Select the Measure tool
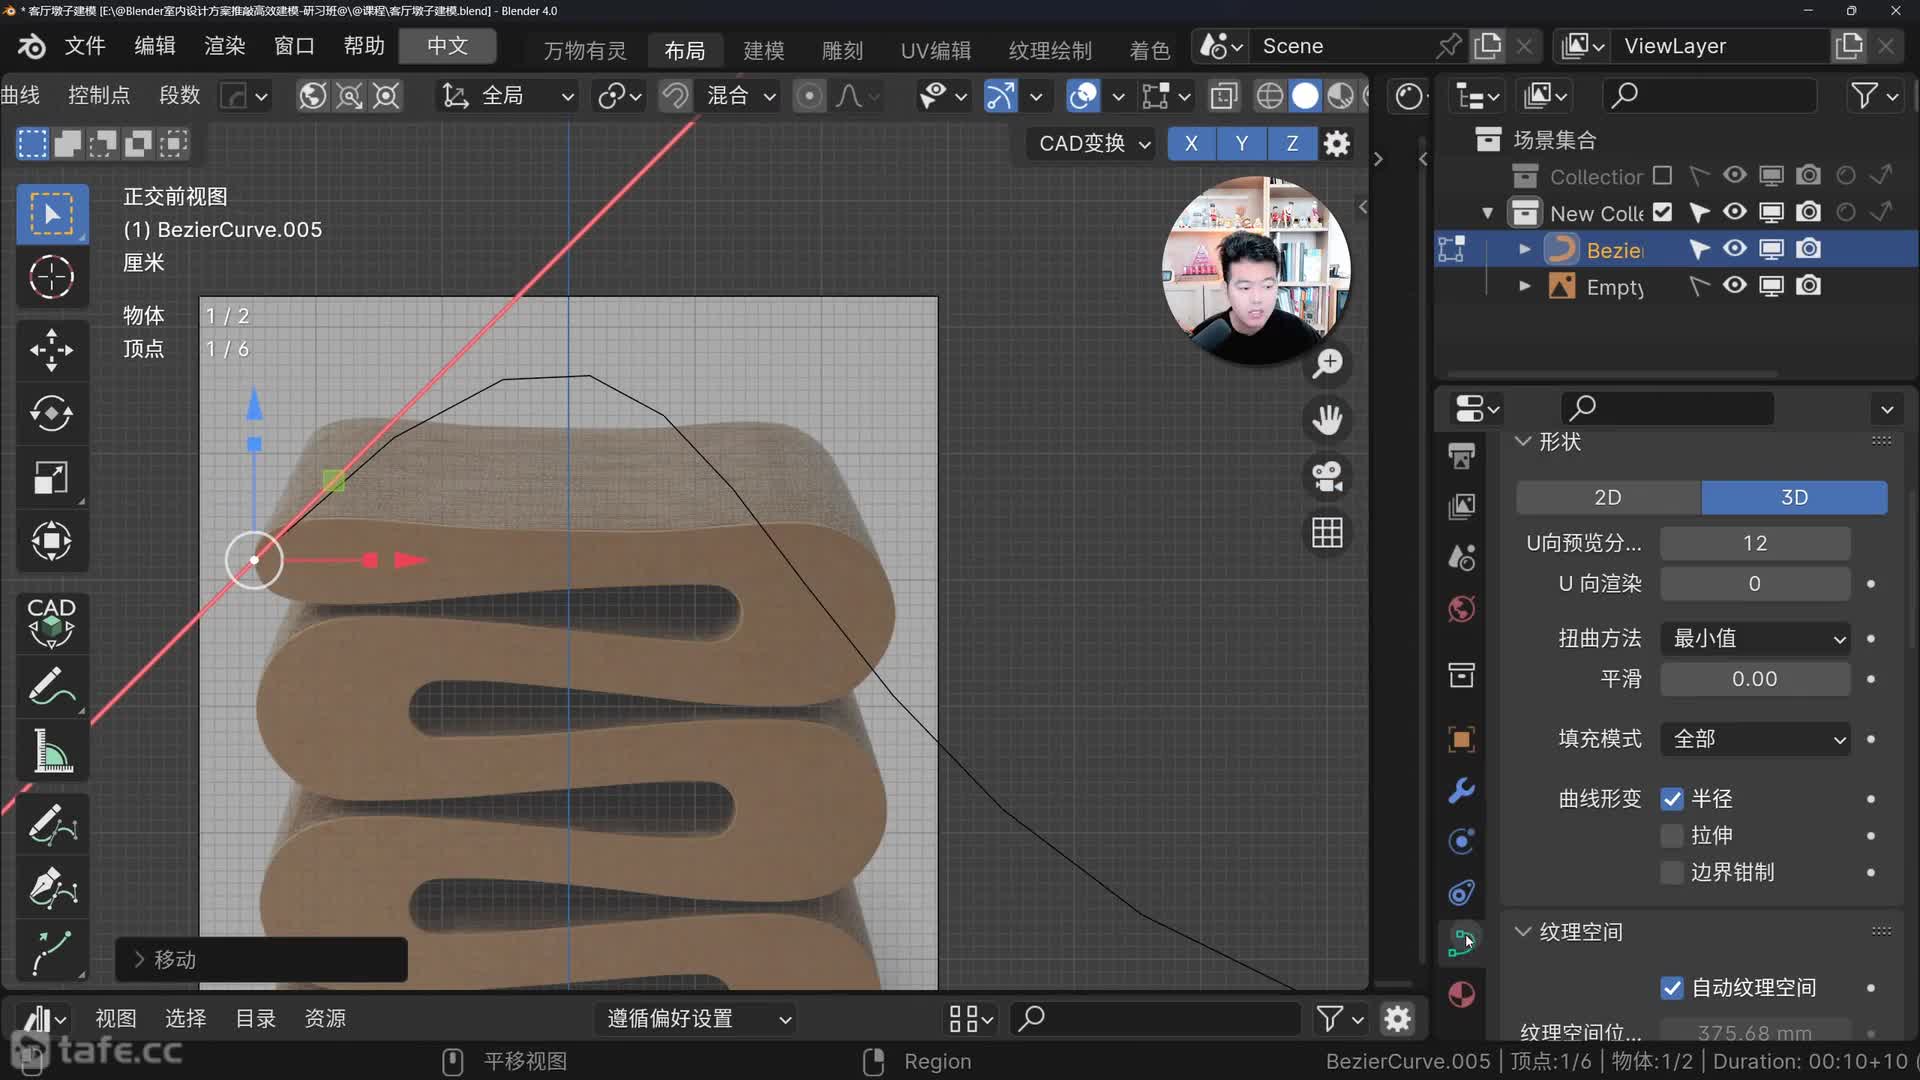 click(51, 751)
